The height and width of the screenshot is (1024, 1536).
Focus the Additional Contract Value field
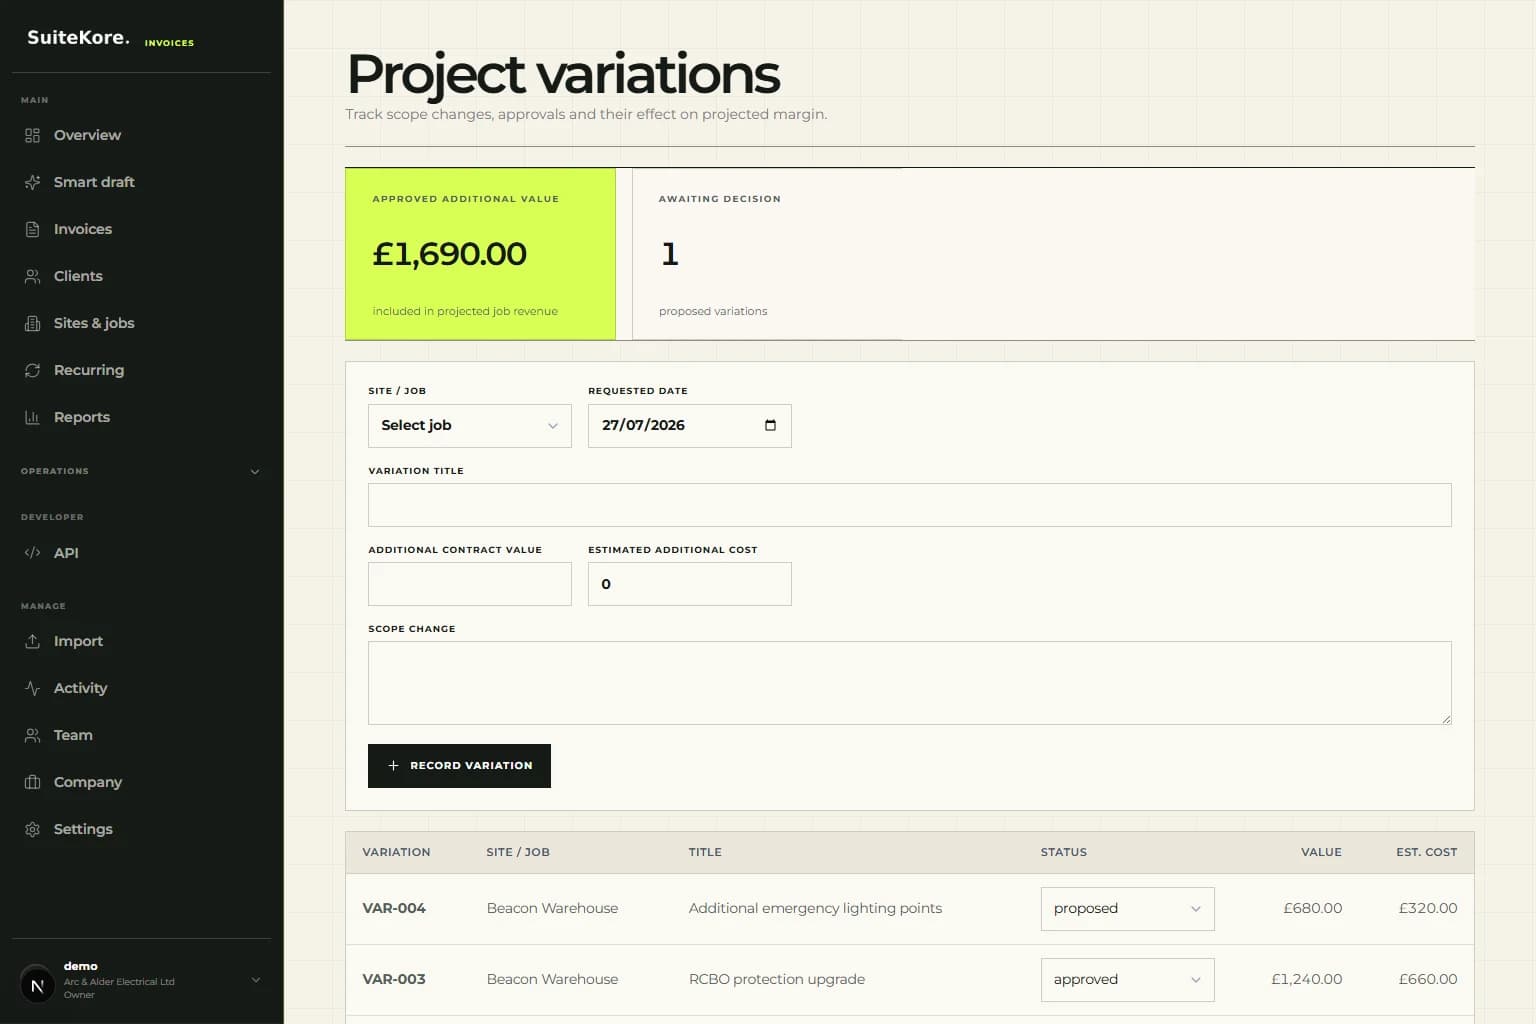(470, 584)
